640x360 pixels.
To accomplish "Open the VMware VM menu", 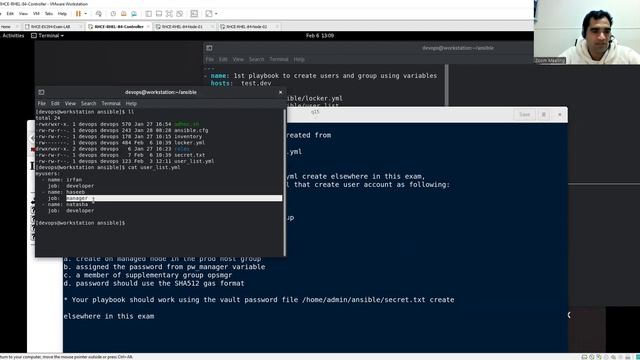I will 36,13.
